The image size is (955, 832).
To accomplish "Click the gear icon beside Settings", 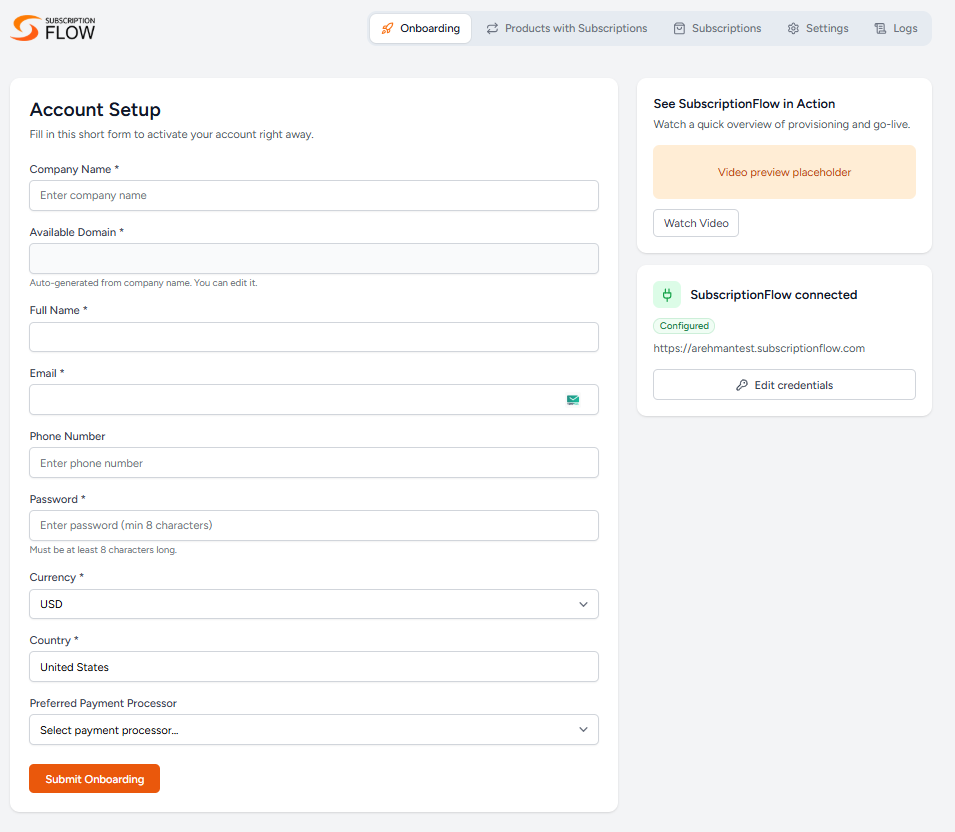I will coord(793,29).
